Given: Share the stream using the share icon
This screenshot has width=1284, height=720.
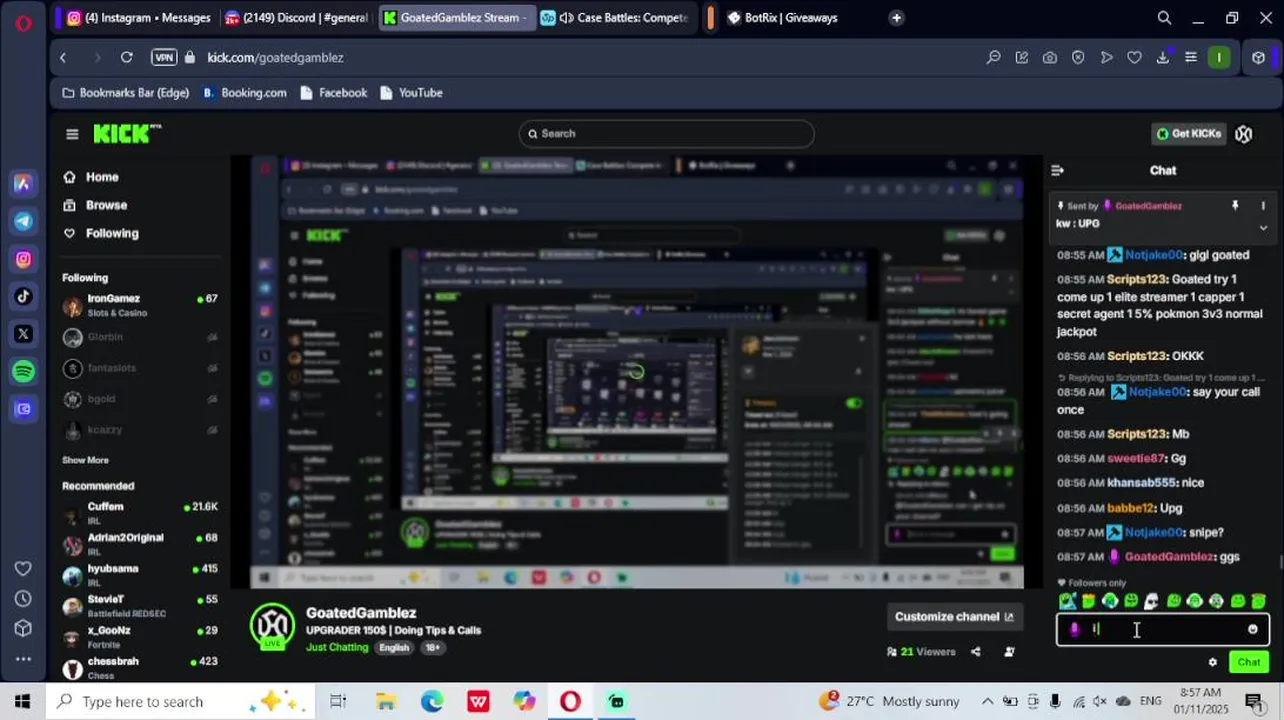Looking at the screenshot, I should pyautogui.click(x=975, y=652).
